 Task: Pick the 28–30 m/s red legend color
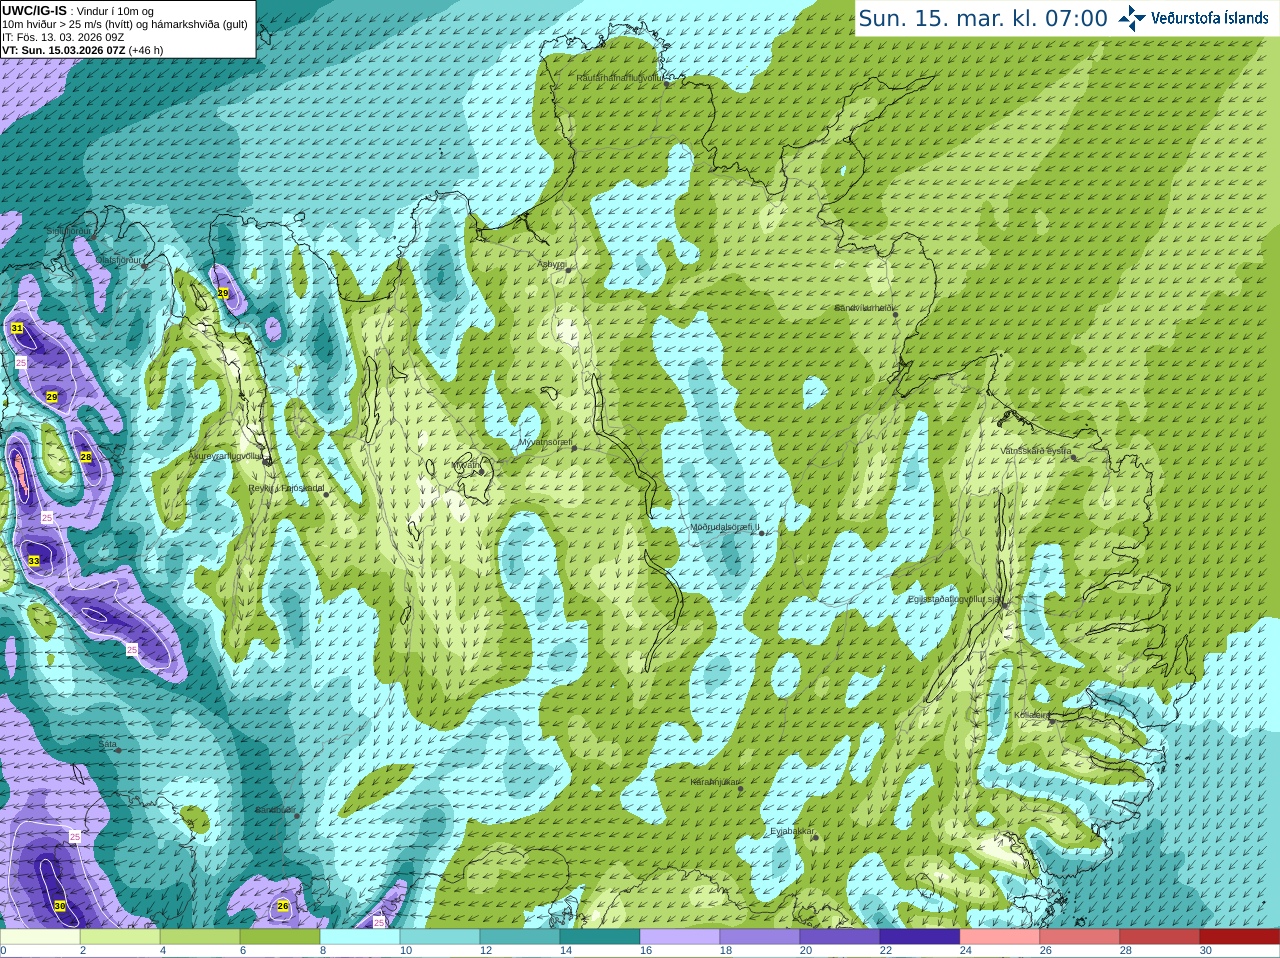[1160, 937]
